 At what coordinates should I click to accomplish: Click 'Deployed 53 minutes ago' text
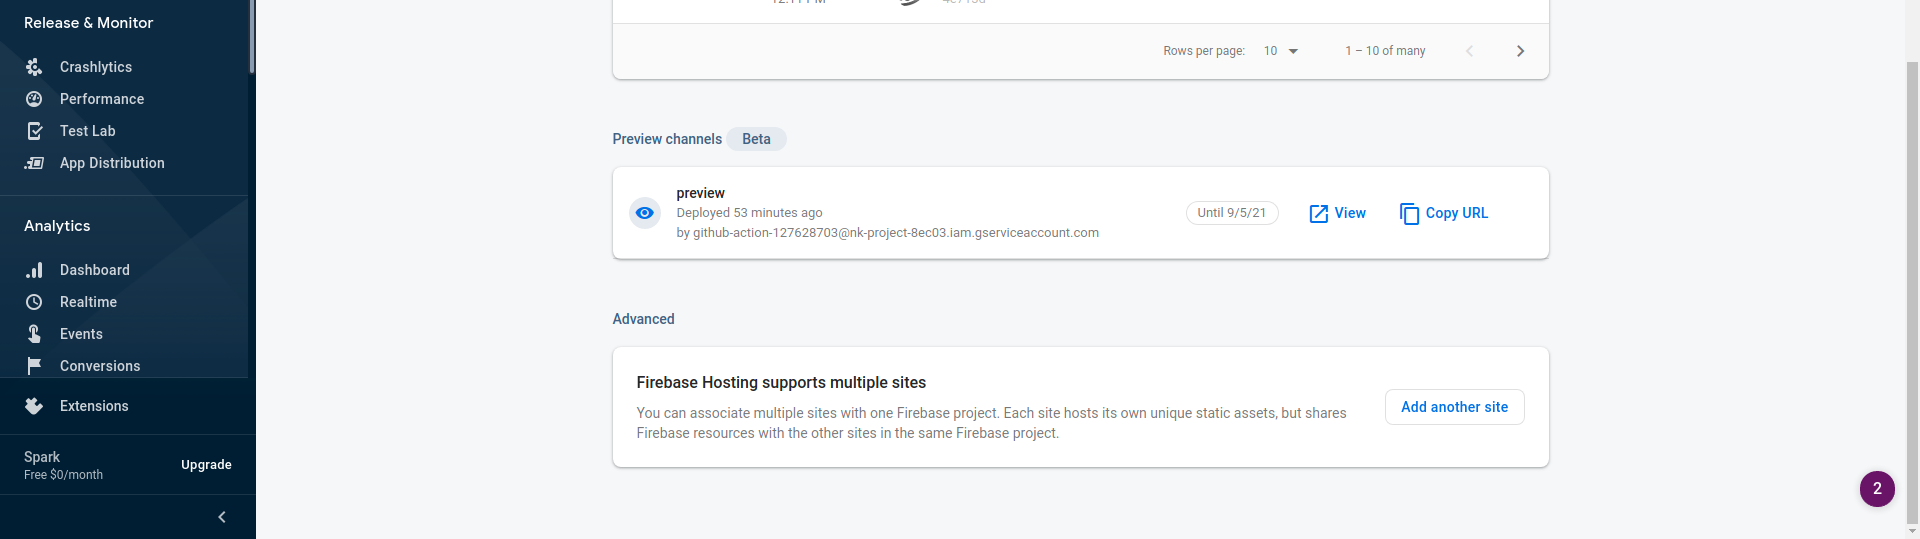tap(749, 213)
